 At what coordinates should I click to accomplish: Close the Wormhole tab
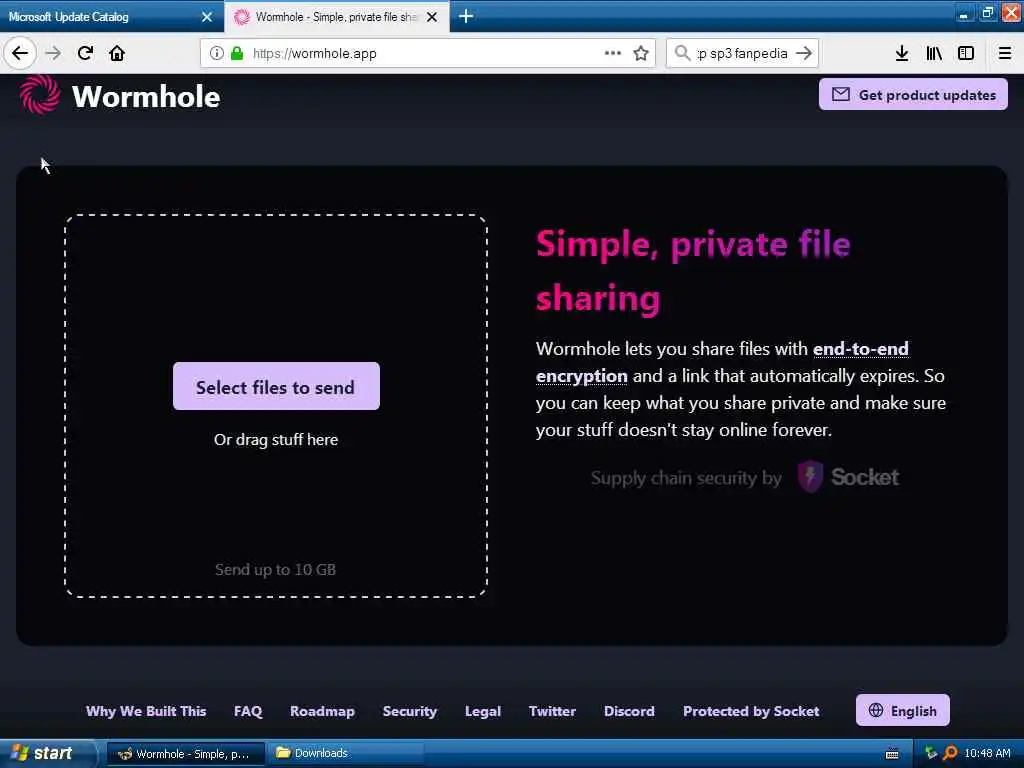coord(432,17)
